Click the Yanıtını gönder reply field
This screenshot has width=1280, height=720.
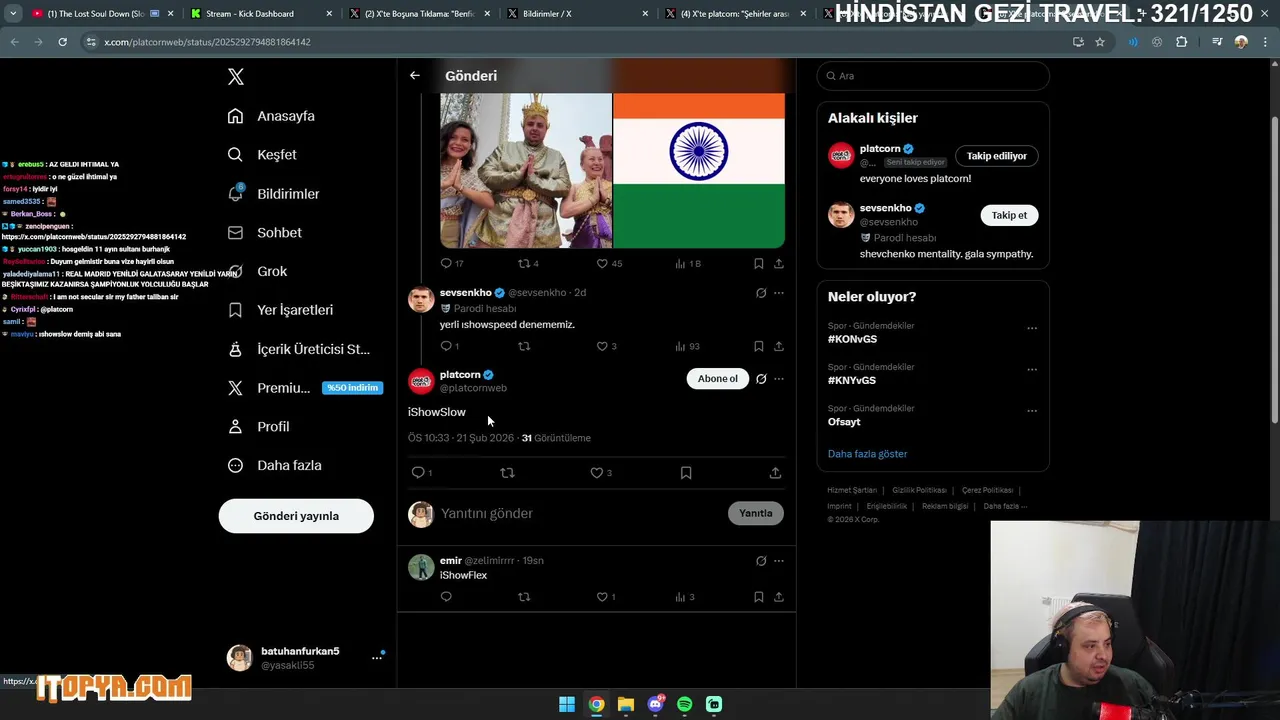[x=580, y=513]
